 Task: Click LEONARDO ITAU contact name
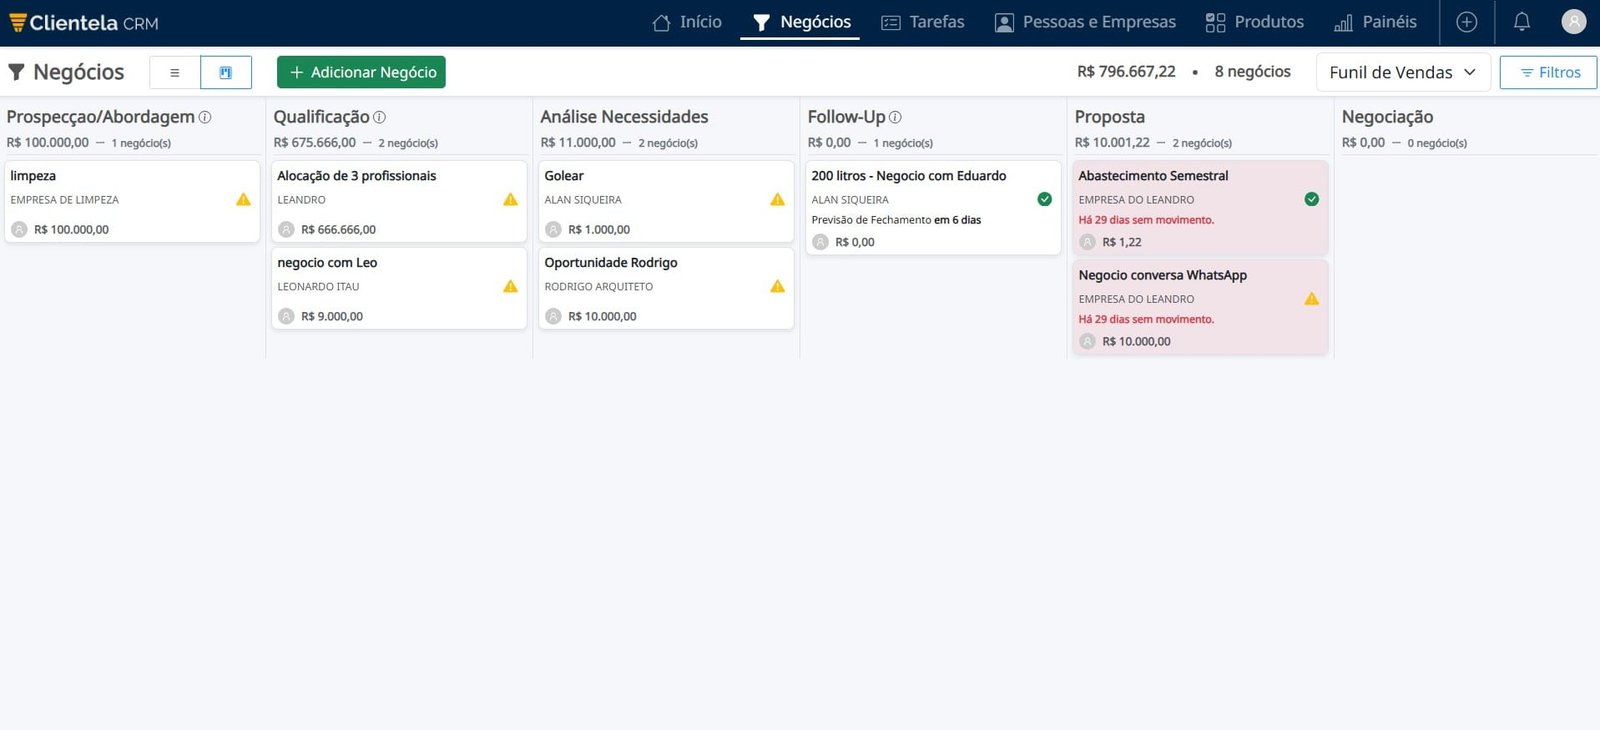coord(318,287)
